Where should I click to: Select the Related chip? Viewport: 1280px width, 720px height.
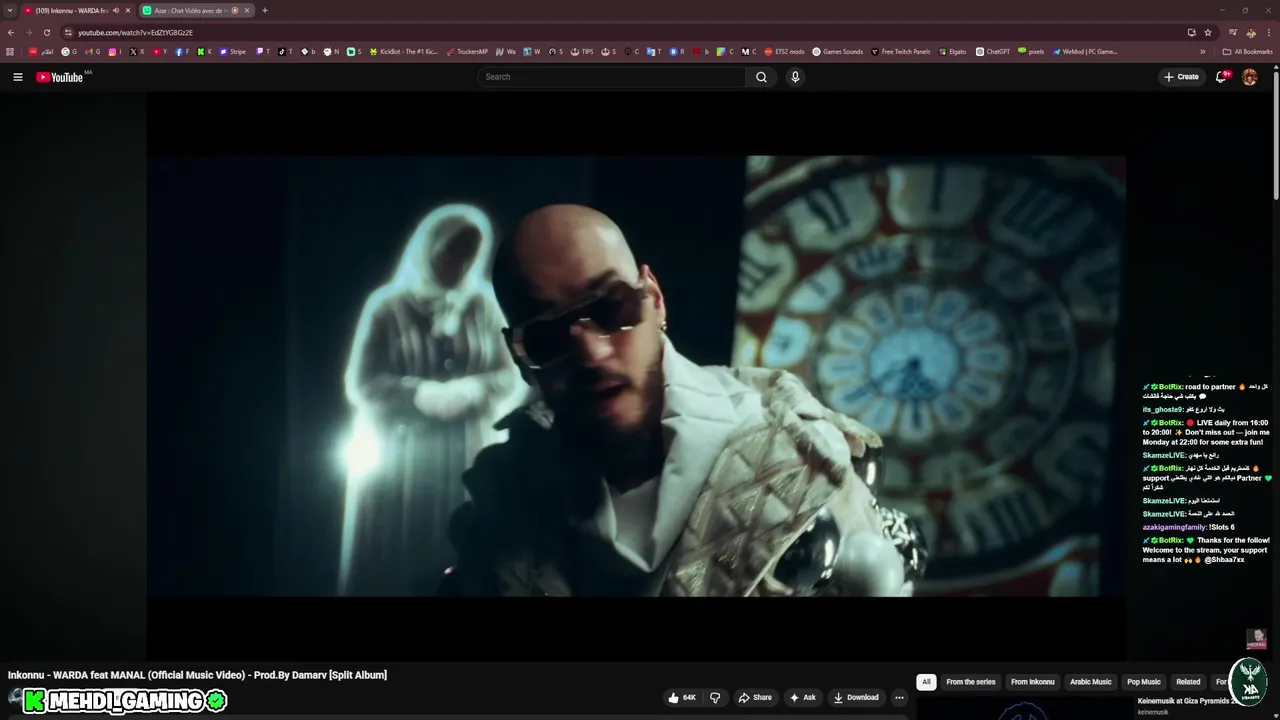pyautogui.click(x=1188, y=682)
